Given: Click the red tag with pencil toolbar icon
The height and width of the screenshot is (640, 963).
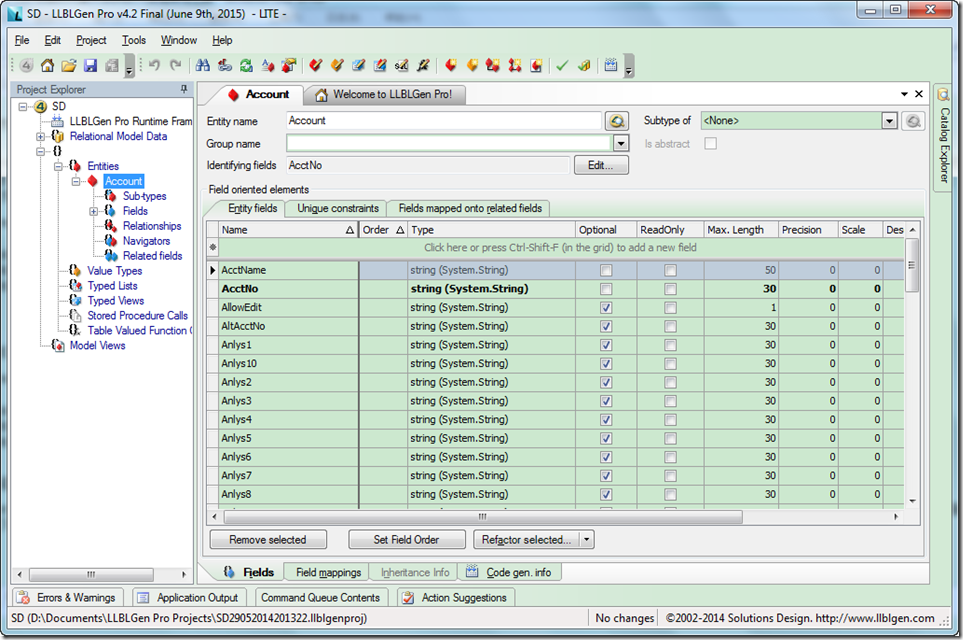Looking at the screenshot, I should 316,65.
